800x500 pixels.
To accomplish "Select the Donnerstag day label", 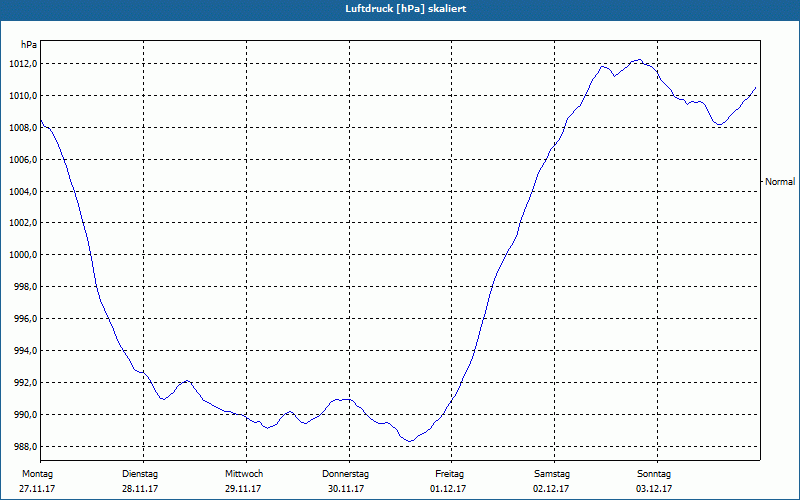I will (x=345, y=474).
